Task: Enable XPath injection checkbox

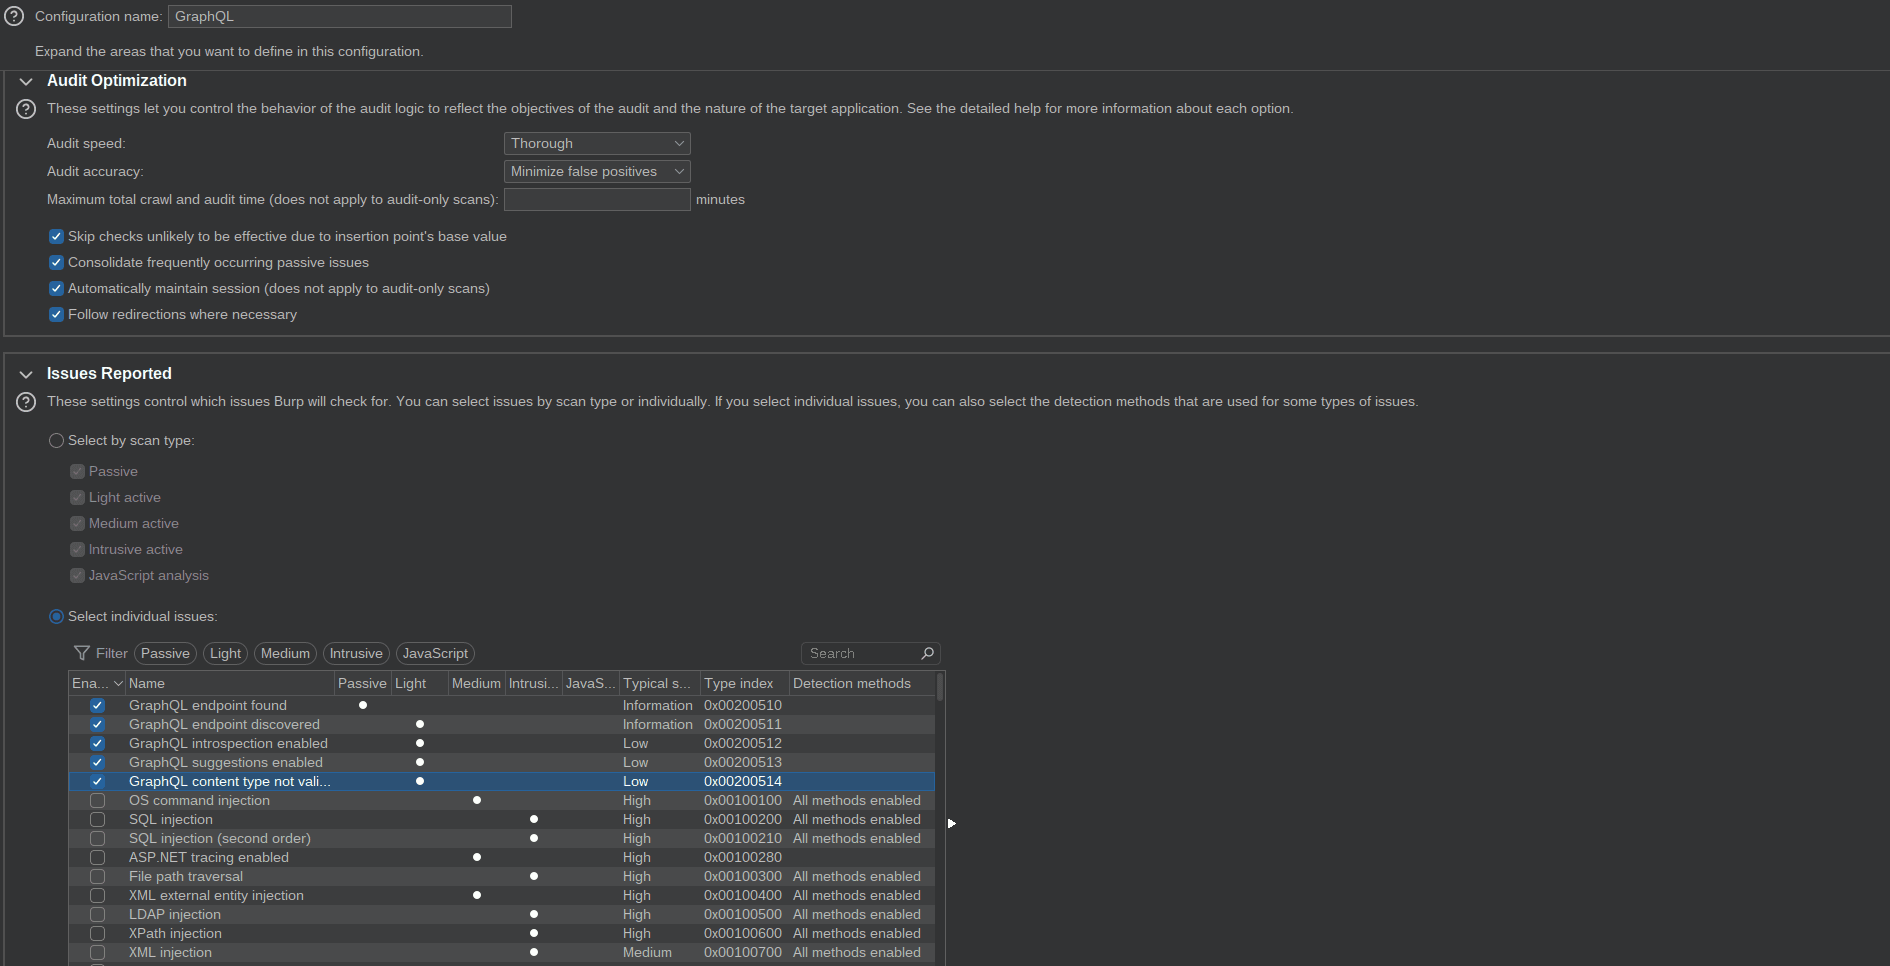Action: point(97,934)
